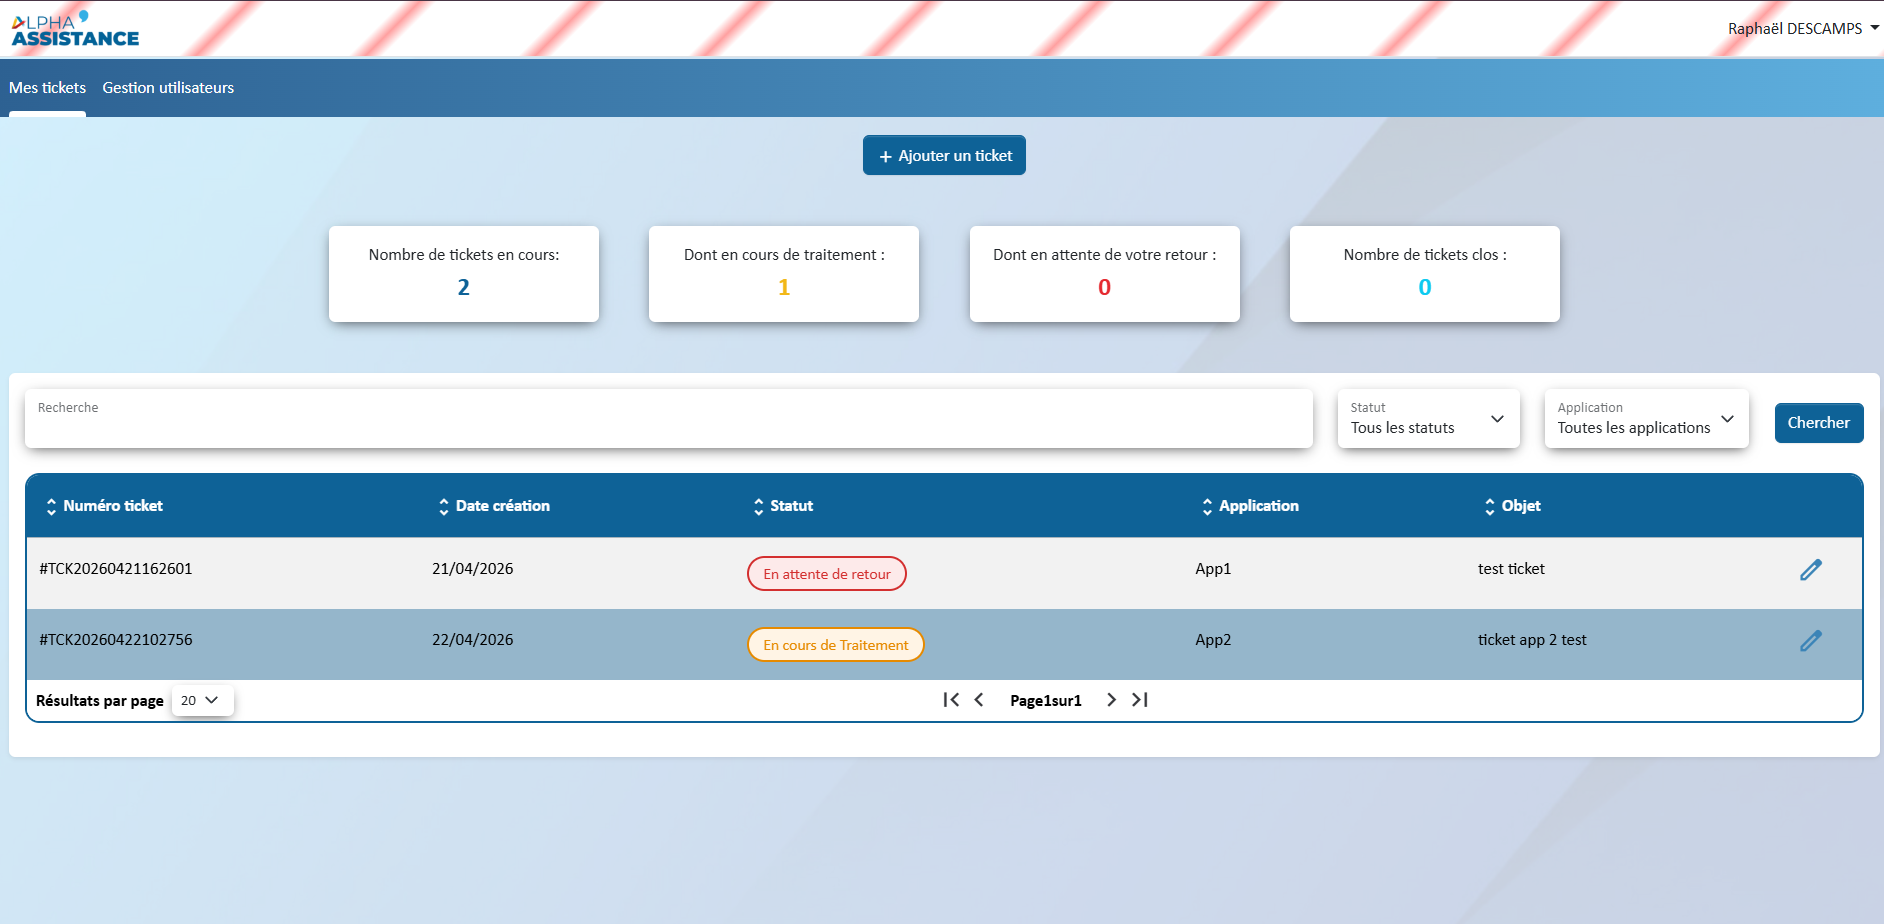Open Gestion utilisateurs tab

coord(168,88)
